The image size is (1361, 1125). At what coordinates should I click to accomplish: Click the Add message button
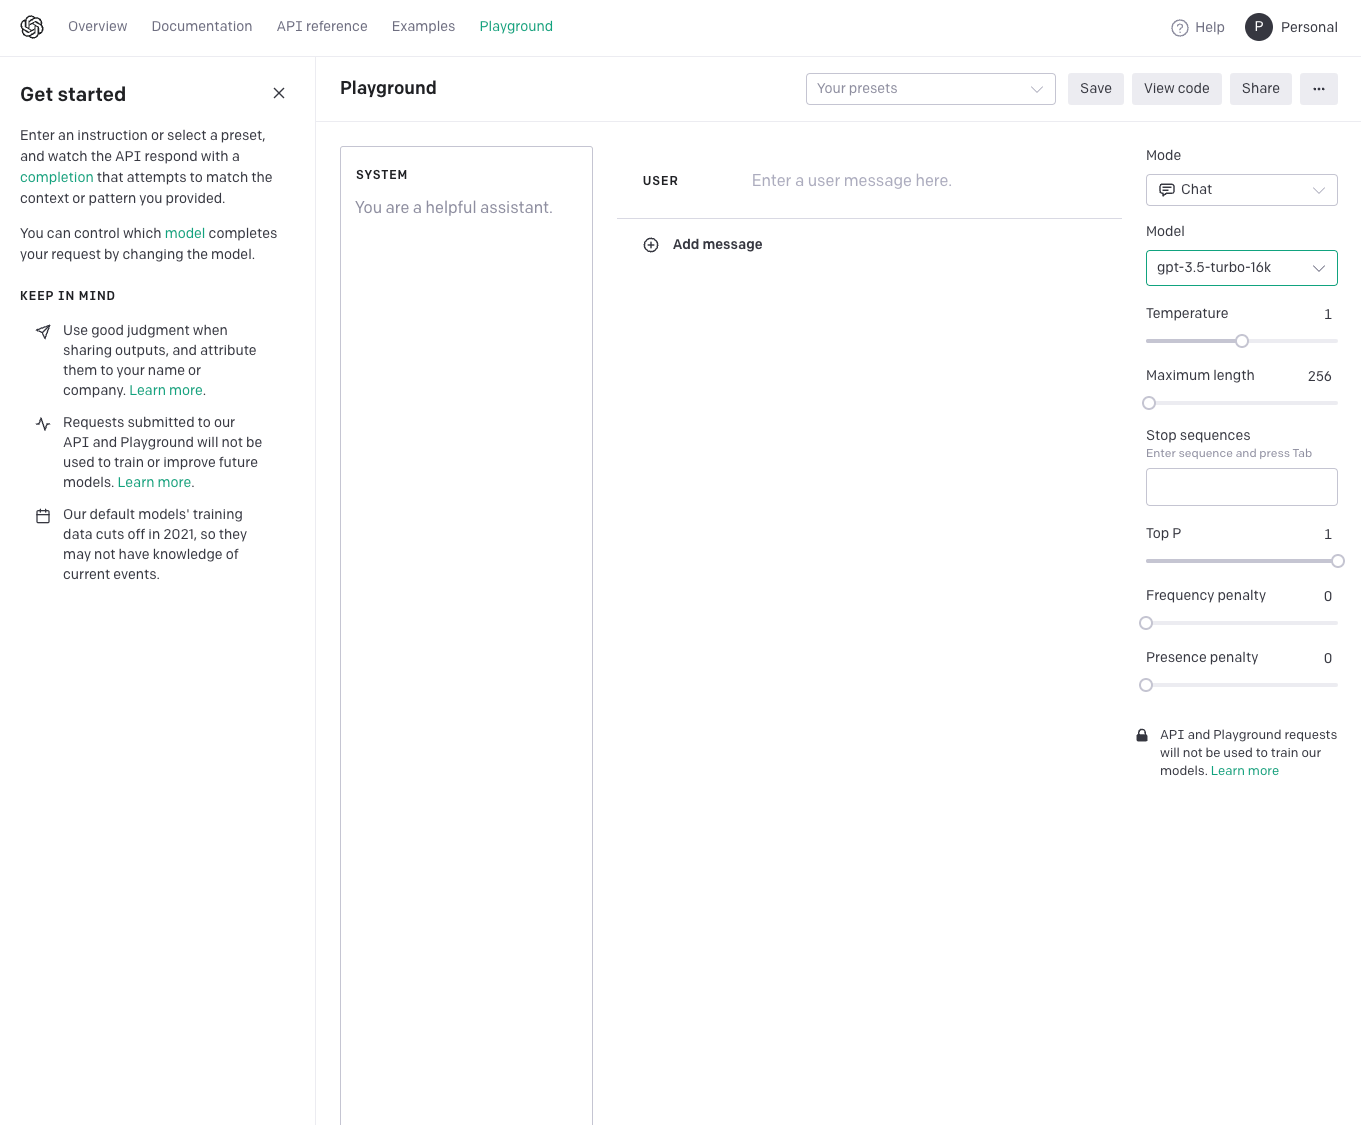[703, 245]
